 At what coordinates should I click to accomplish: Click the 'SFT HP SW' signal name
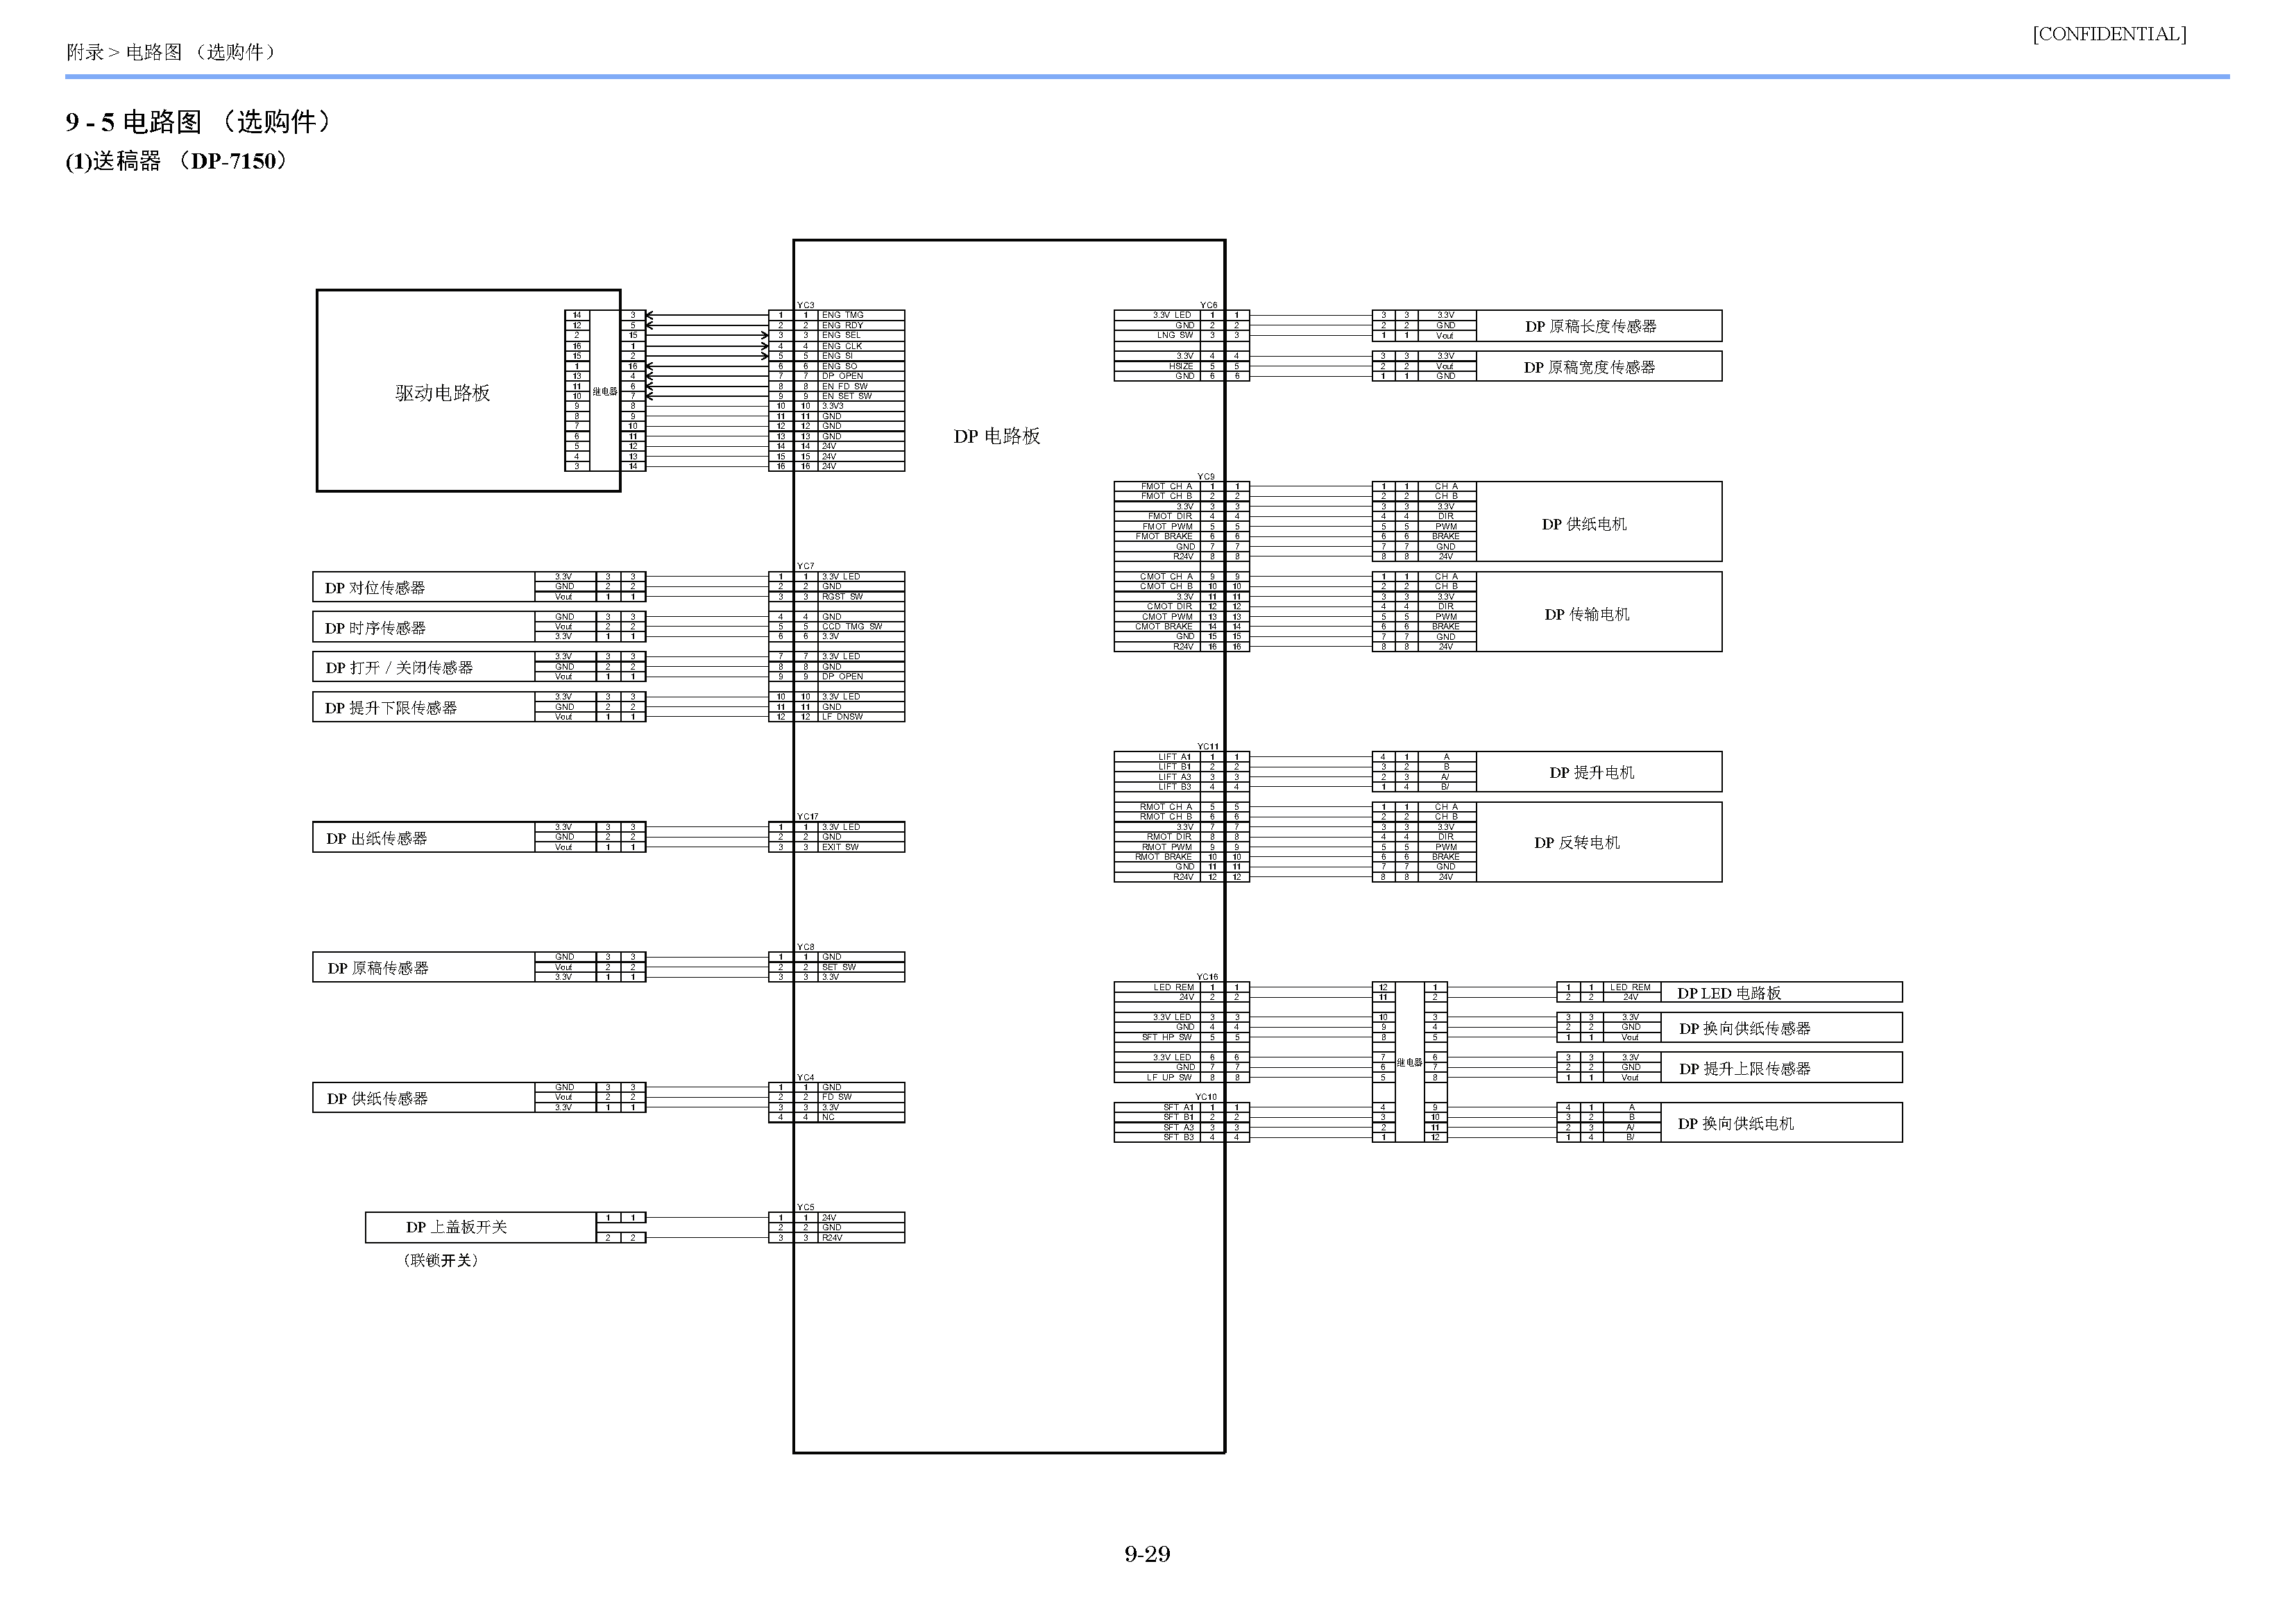click(1167, 1037)
